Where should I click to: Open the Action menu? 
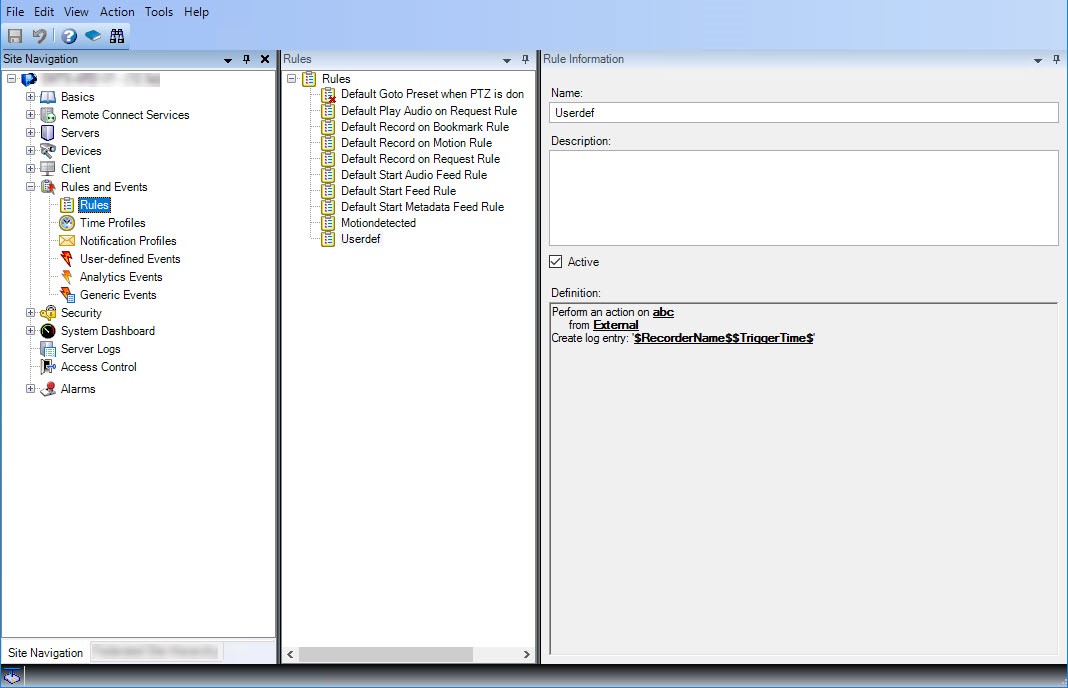[117, 11]
